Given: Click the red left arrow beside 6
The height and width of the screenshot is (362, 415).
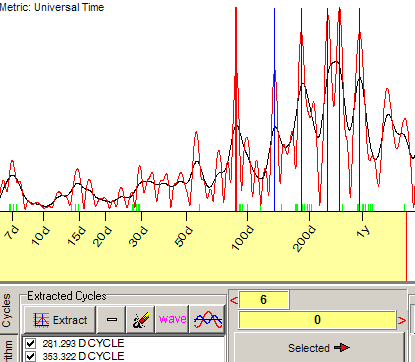Looking at the screenshot, I should 234,300.
